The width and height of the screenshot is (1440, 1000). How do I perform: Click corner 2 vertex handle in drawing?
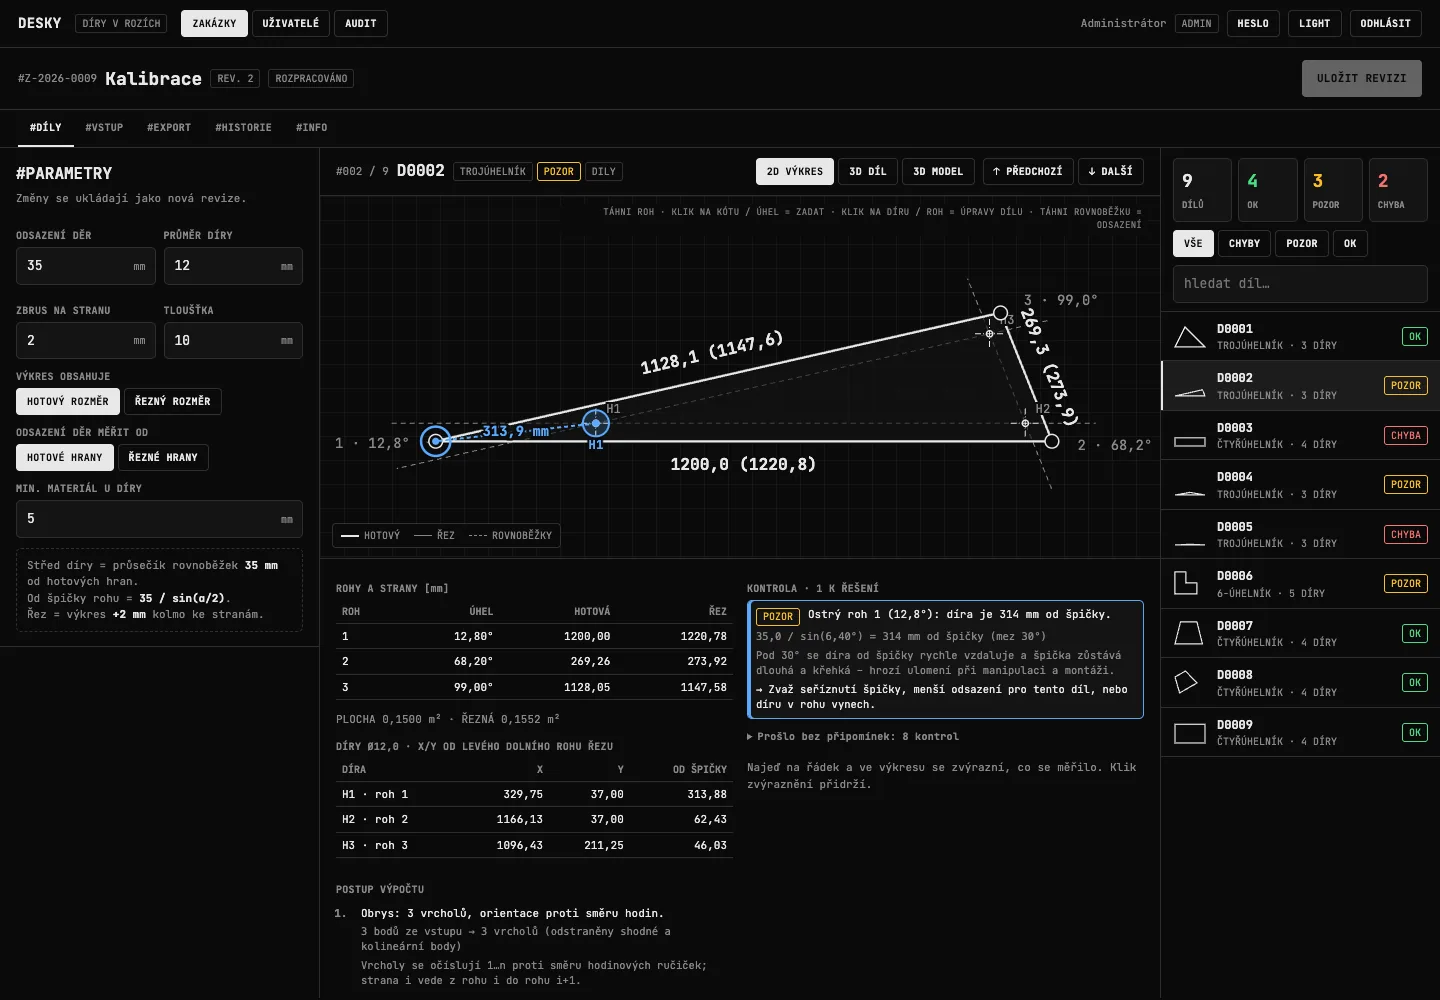[1052, 441]
